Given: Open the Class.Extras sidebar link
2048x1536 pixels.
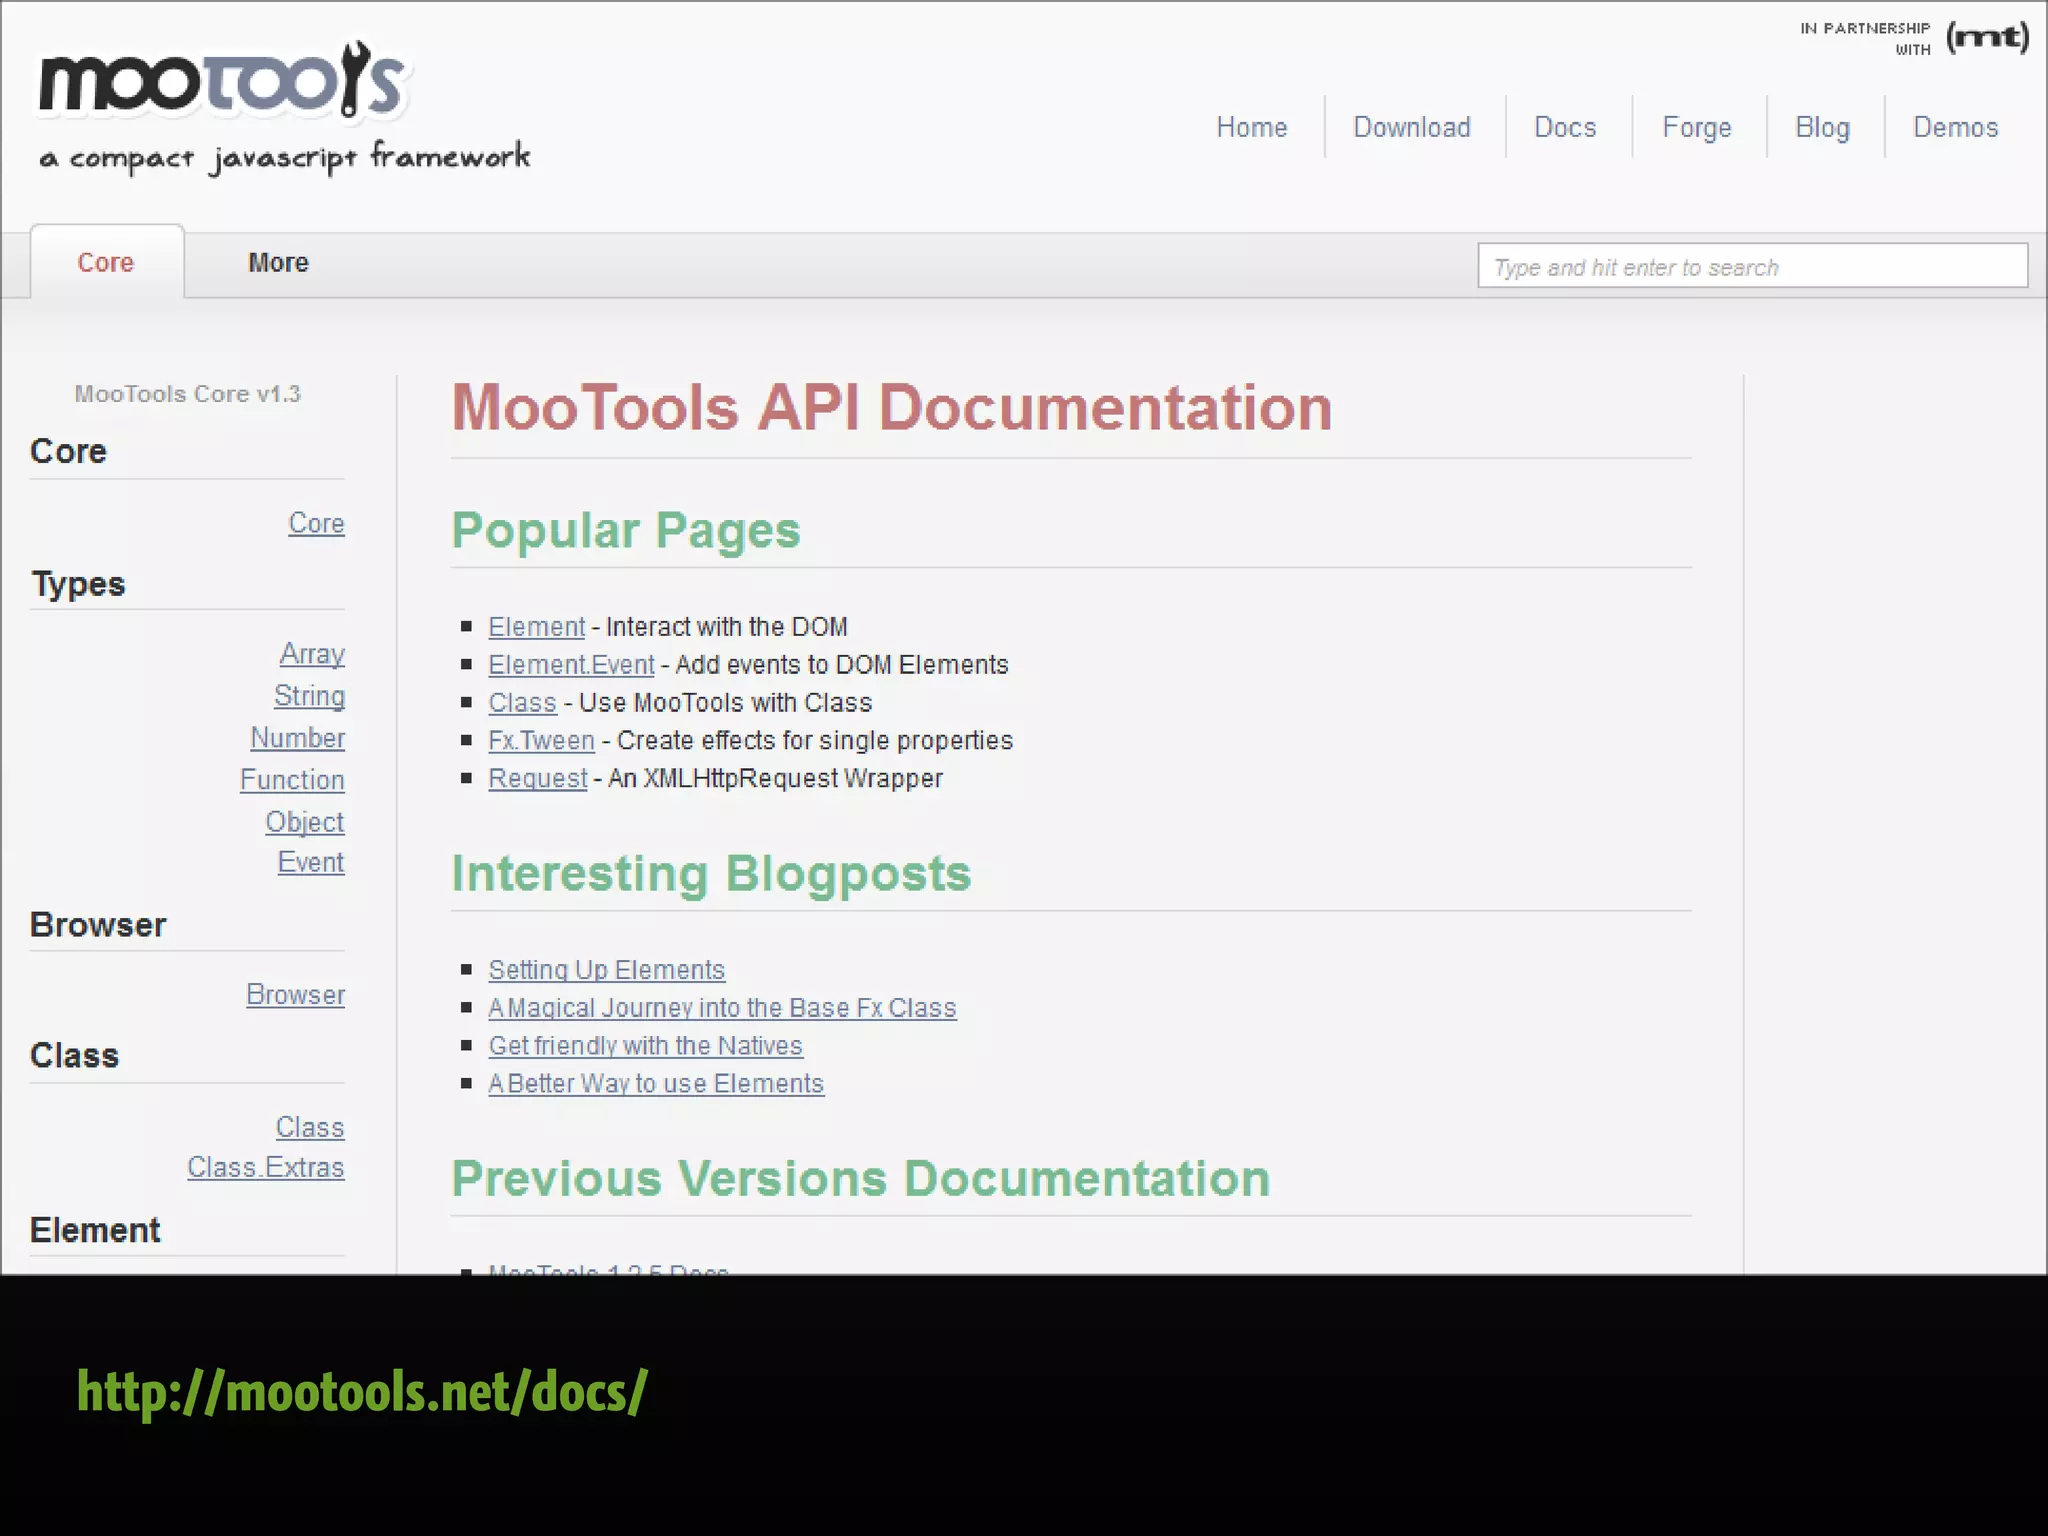Looking at the screenshot, I should (x=265, y=1167).
